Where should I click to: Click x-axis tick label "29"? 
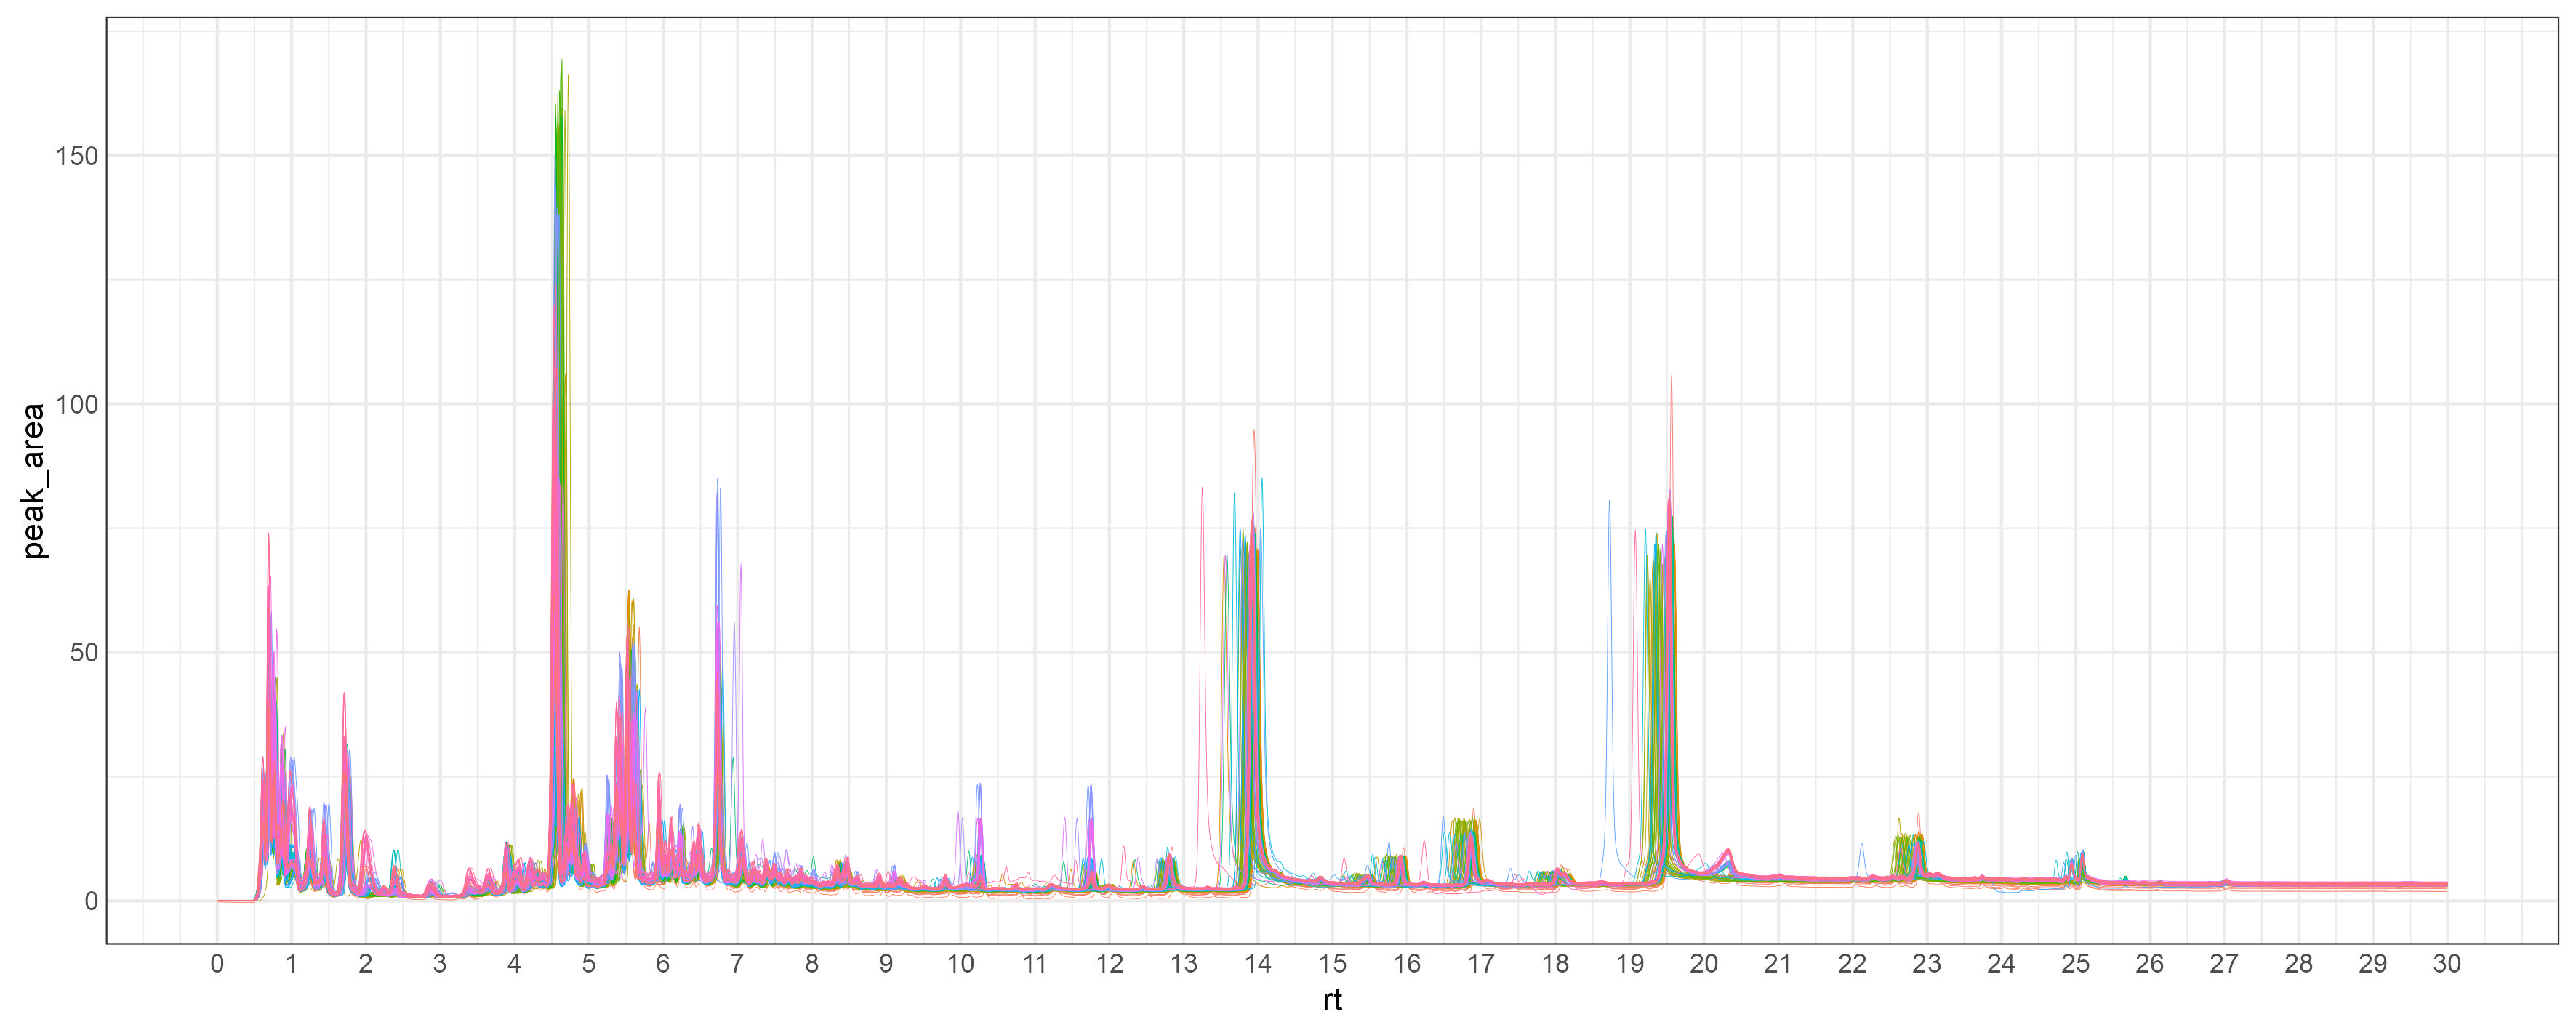(x=2373, y=964)
